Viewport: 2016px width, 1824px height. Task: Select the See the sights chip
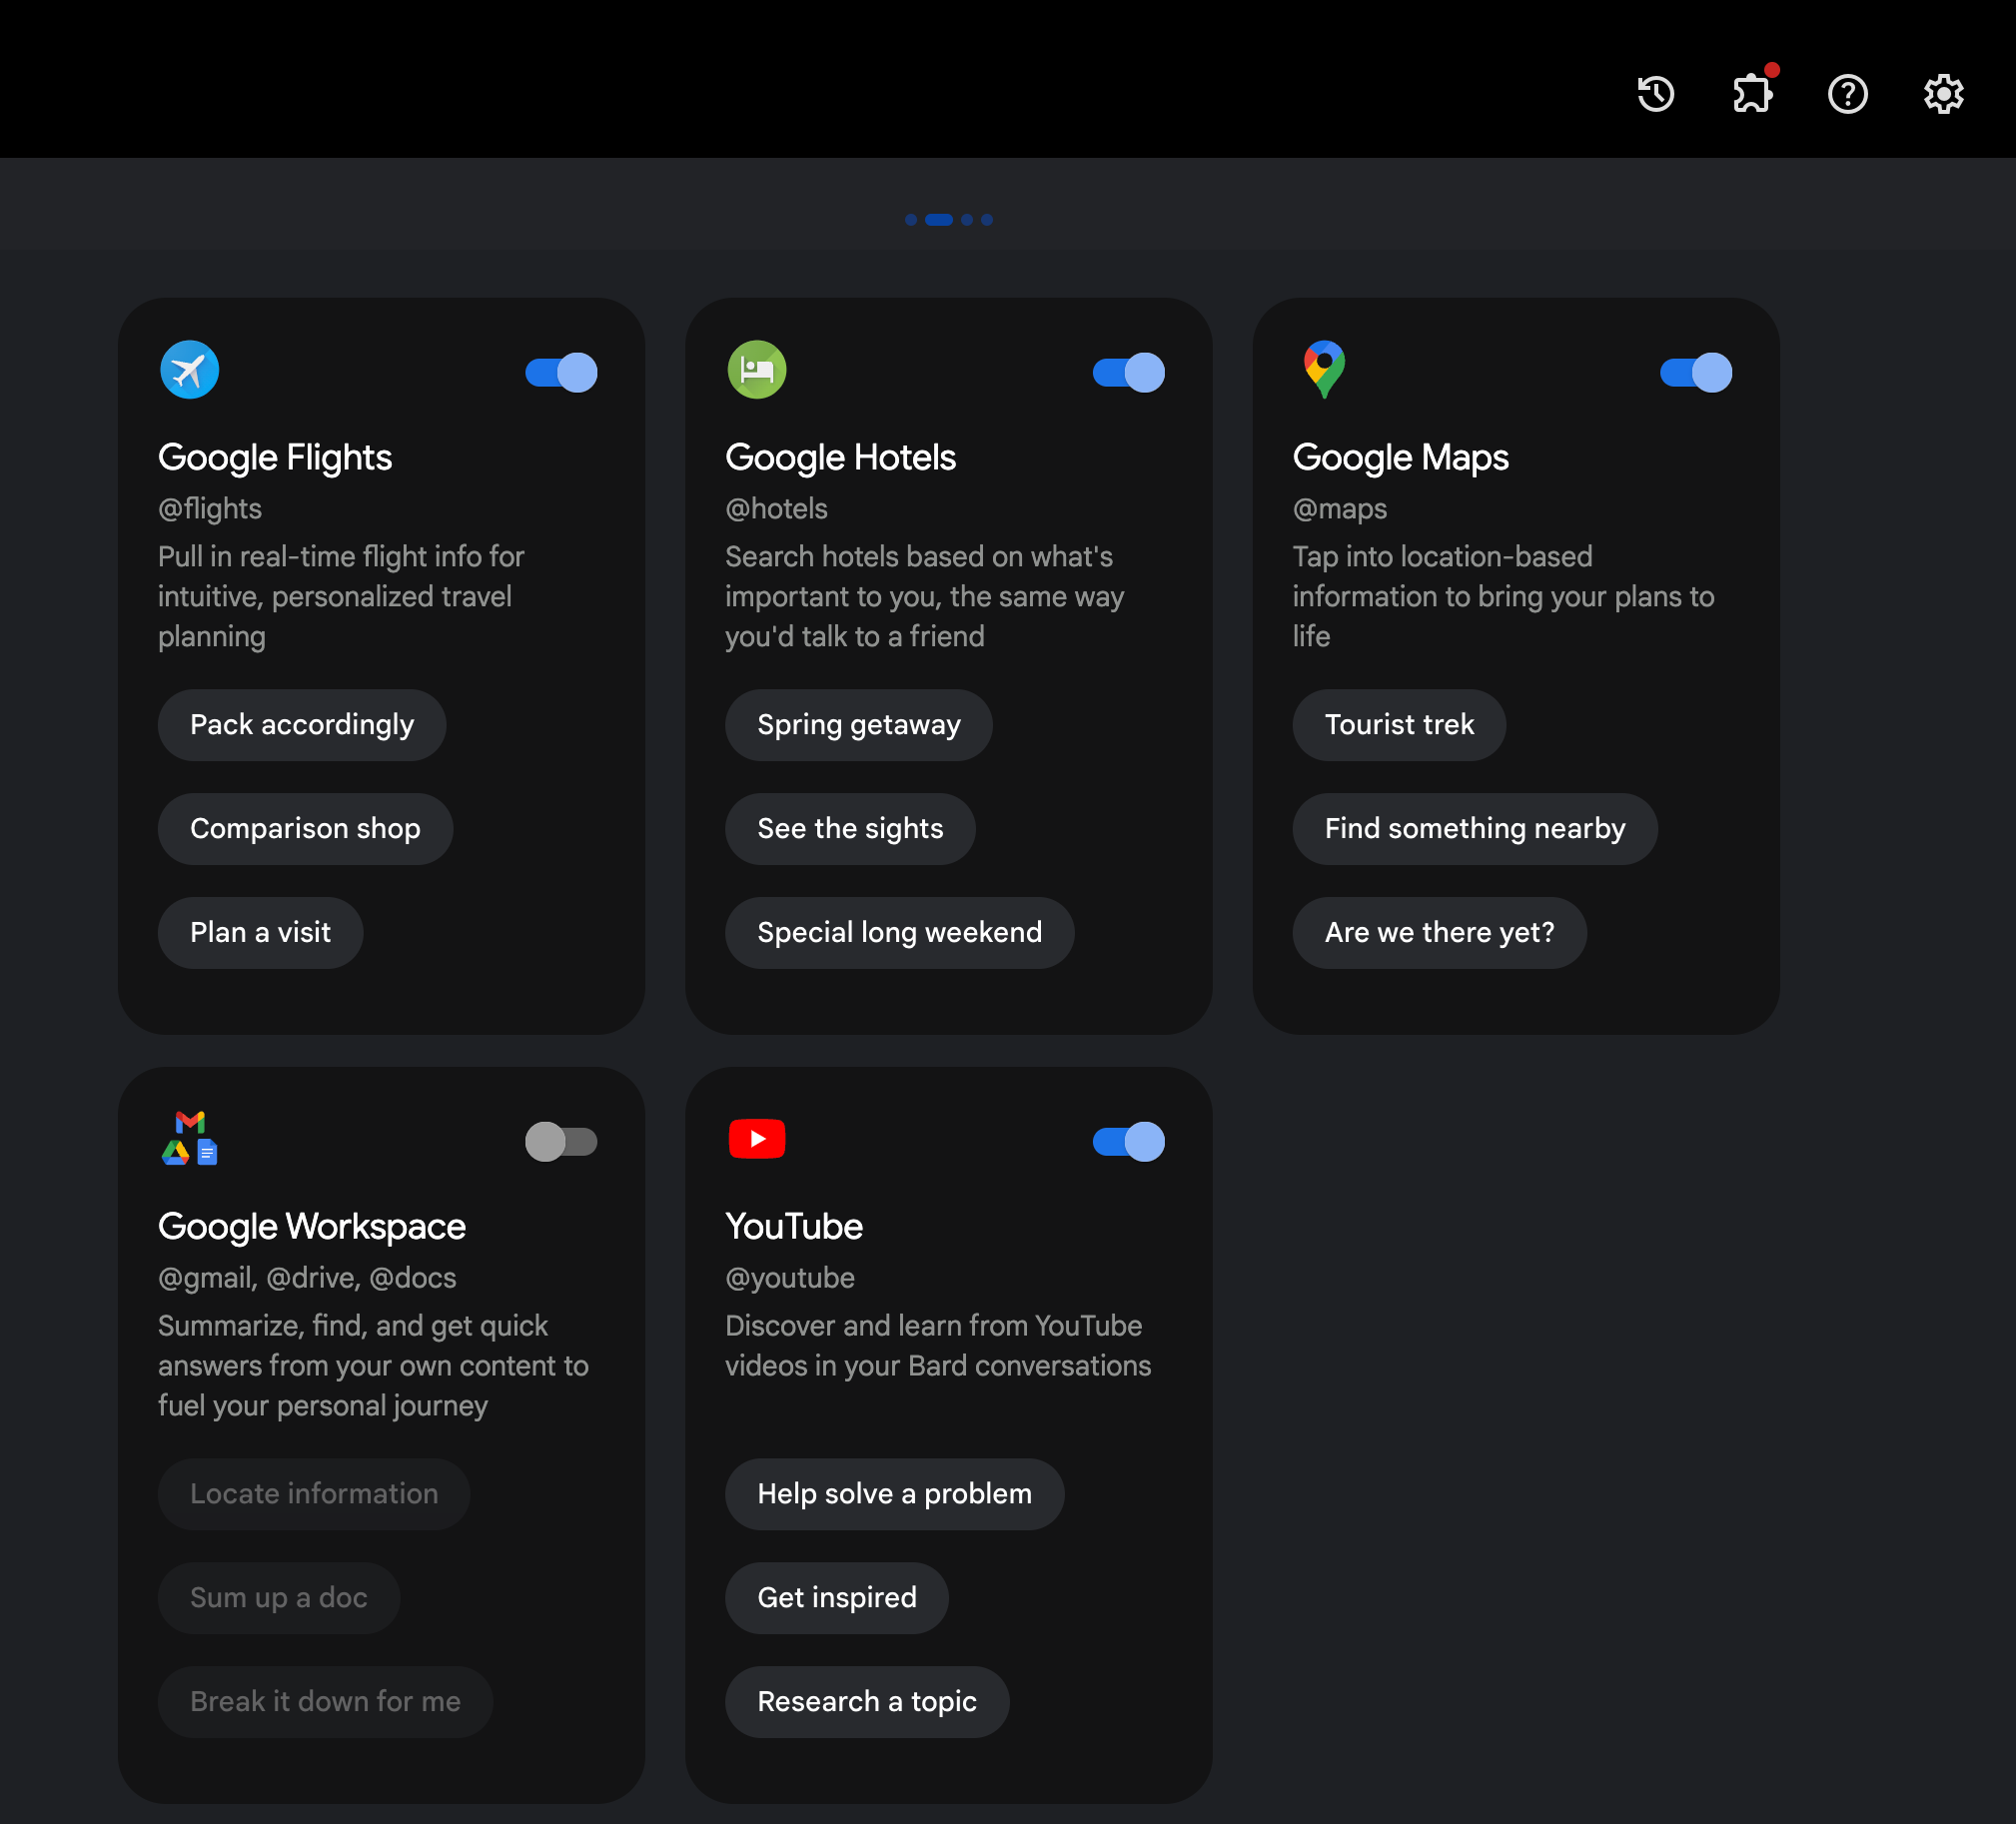(x=850, y=829)
